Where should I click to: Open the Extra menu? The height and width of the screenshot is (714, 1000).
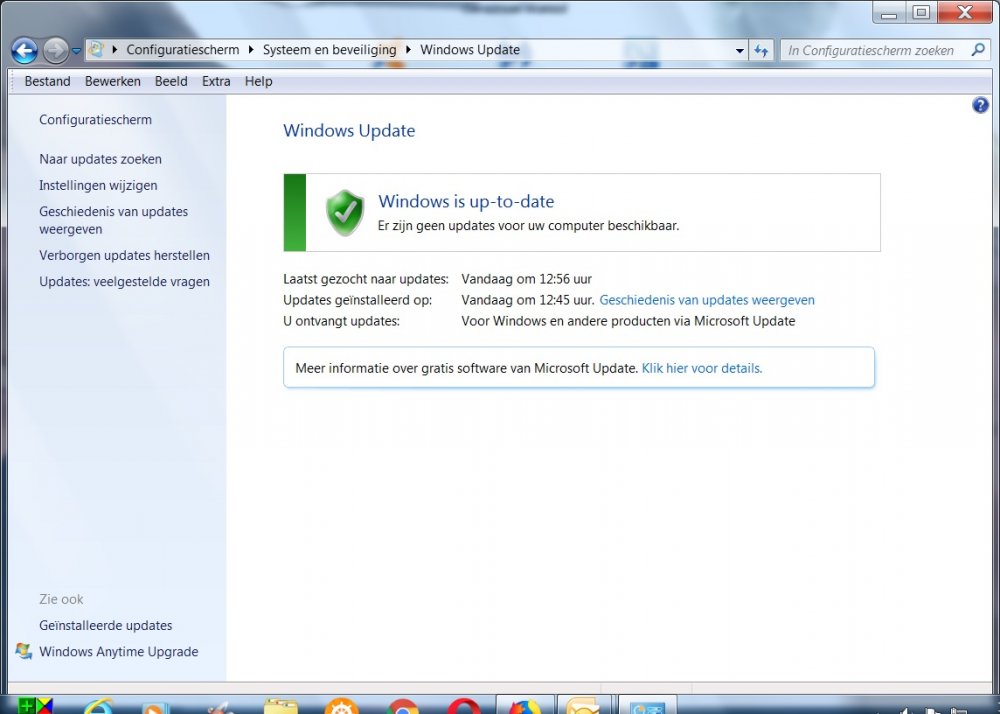point(216,82)
